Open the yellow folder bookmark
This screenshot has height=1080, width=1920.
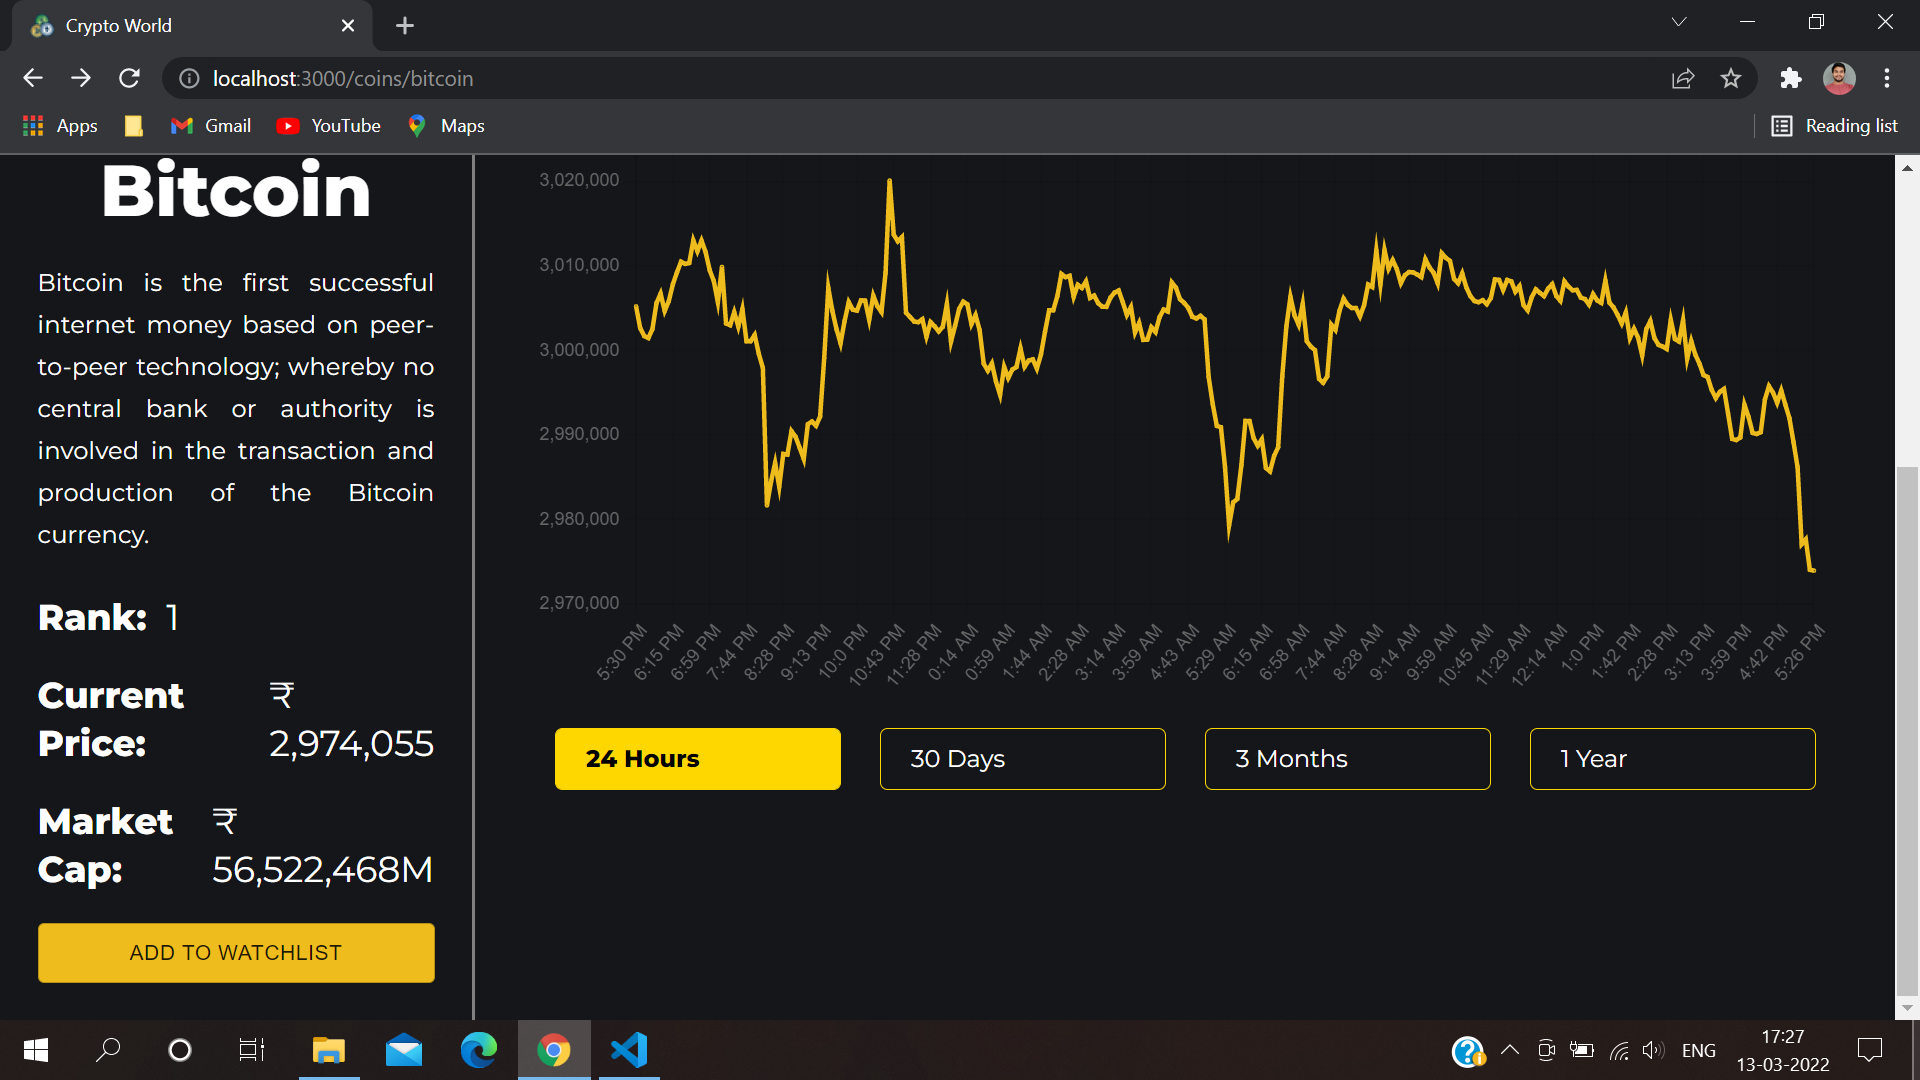click(x=133, y=126)
